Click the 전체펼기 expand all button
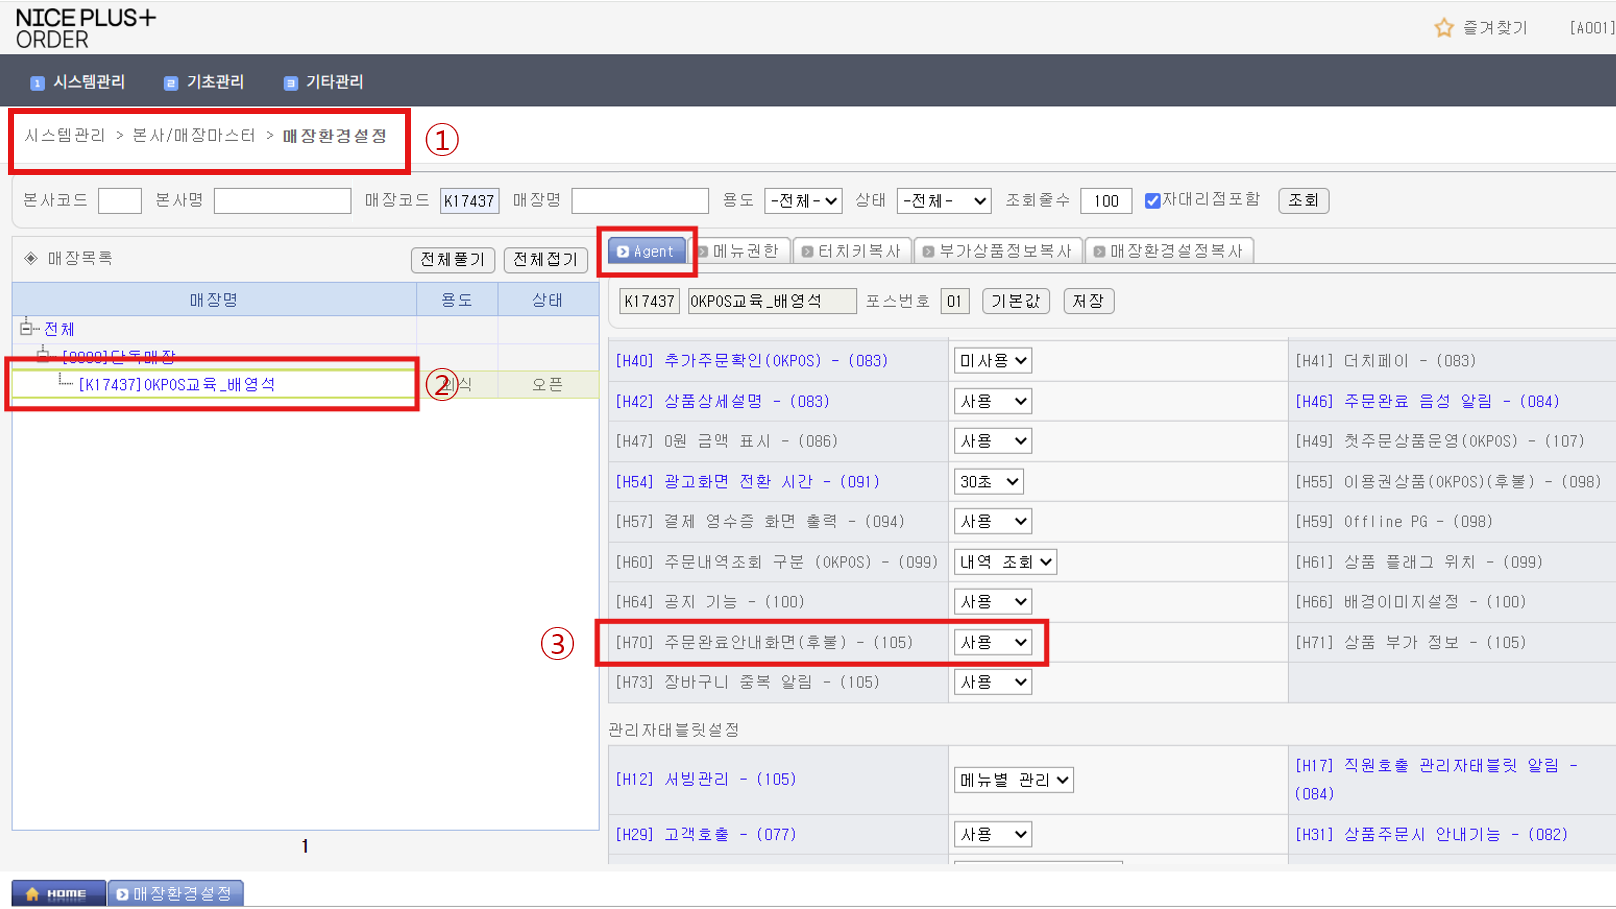 click(452, 259)
